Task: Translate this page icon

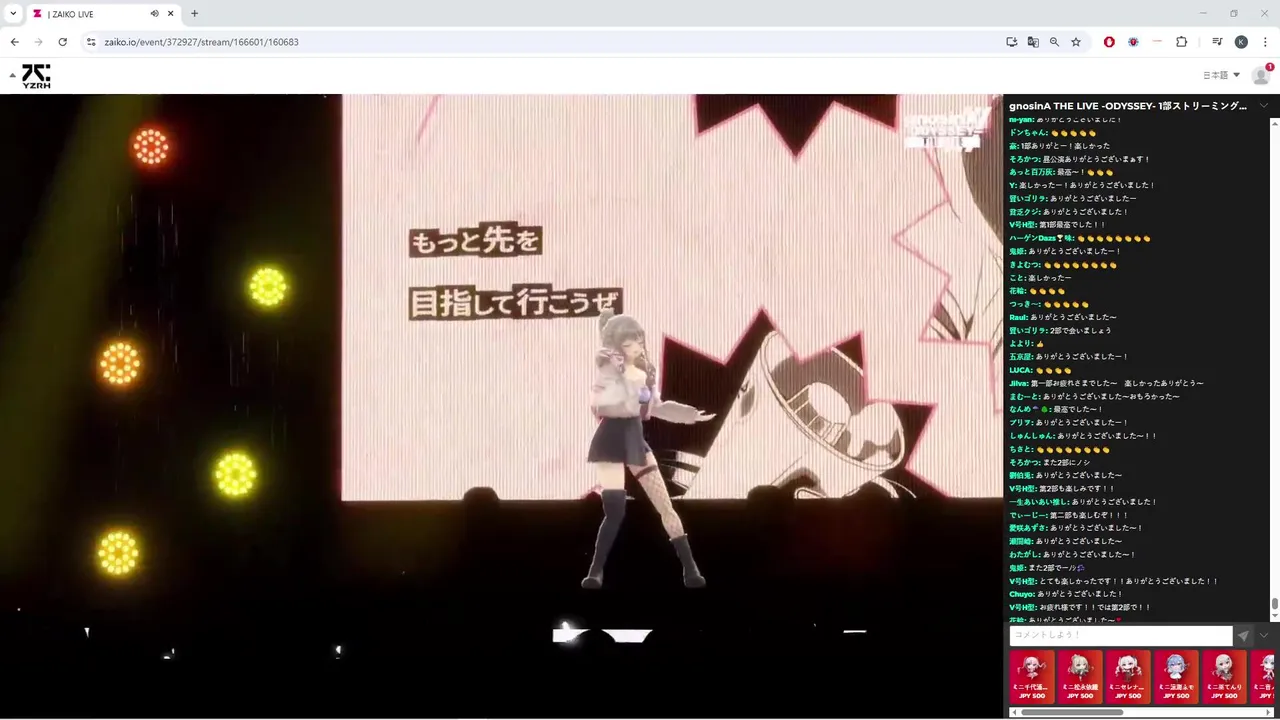Action: tap(1033, 42)
